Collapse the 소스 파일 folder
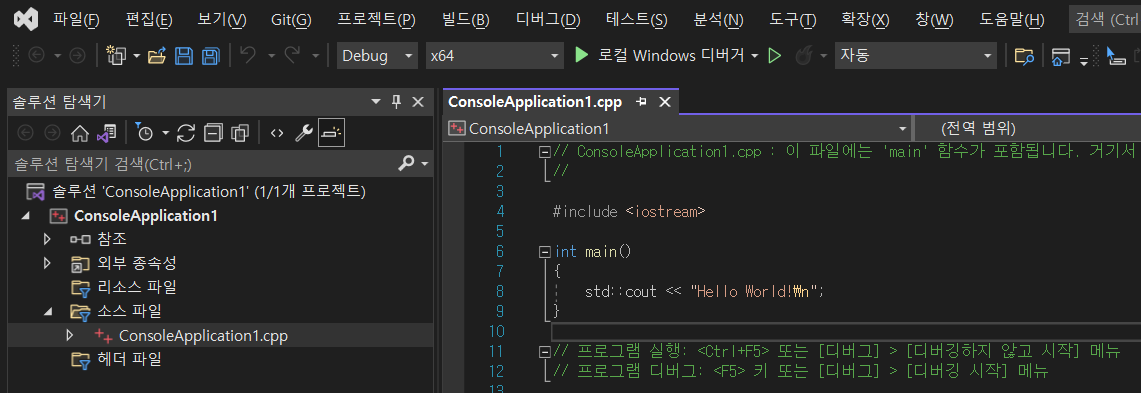The height and width of the screenshot is (393, 1141). [x=47, y=311]
